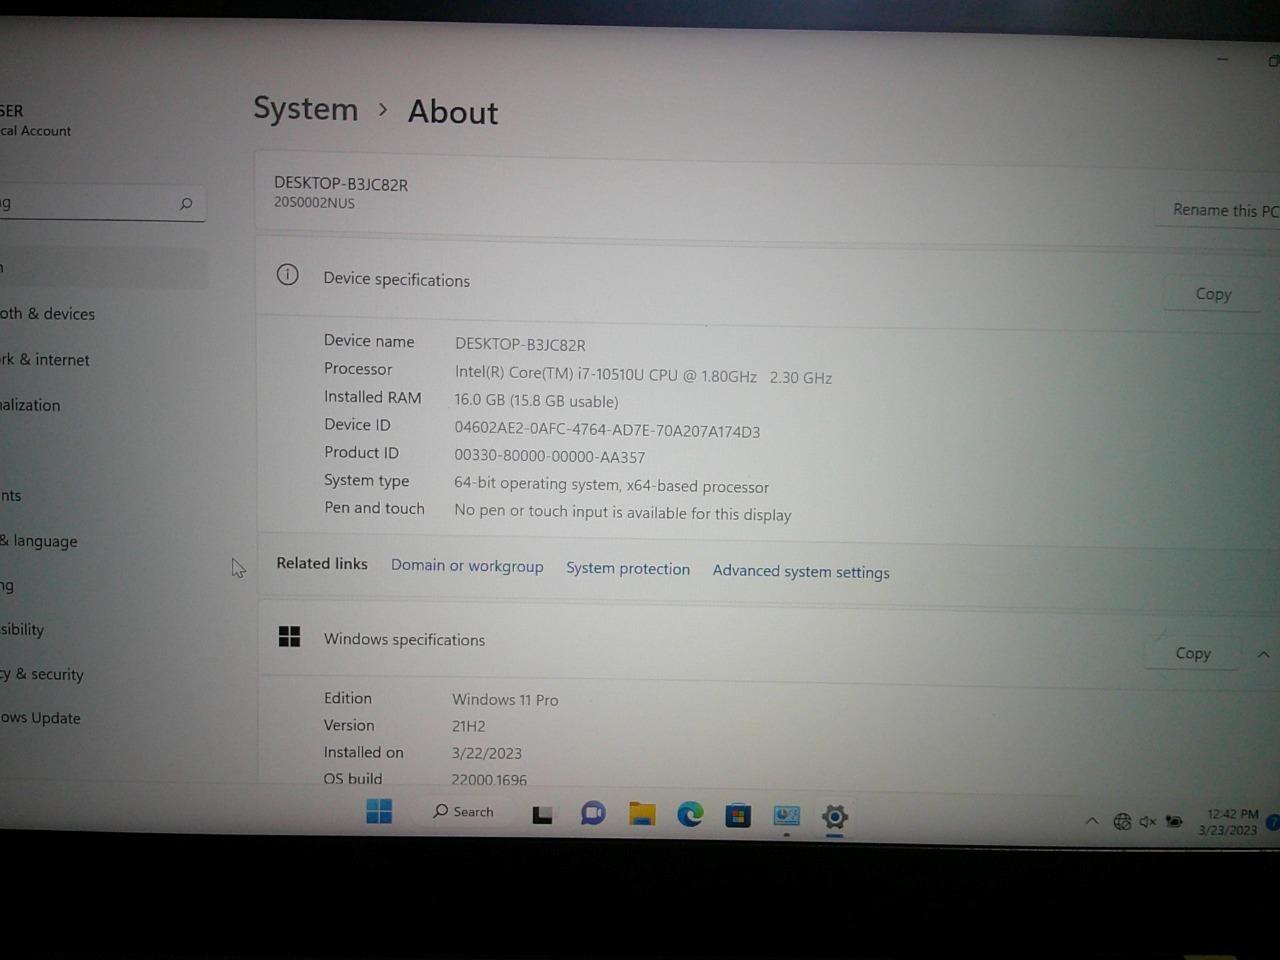
Task: Click Installed on date 3/22/2023
Action: click(486, 753)
